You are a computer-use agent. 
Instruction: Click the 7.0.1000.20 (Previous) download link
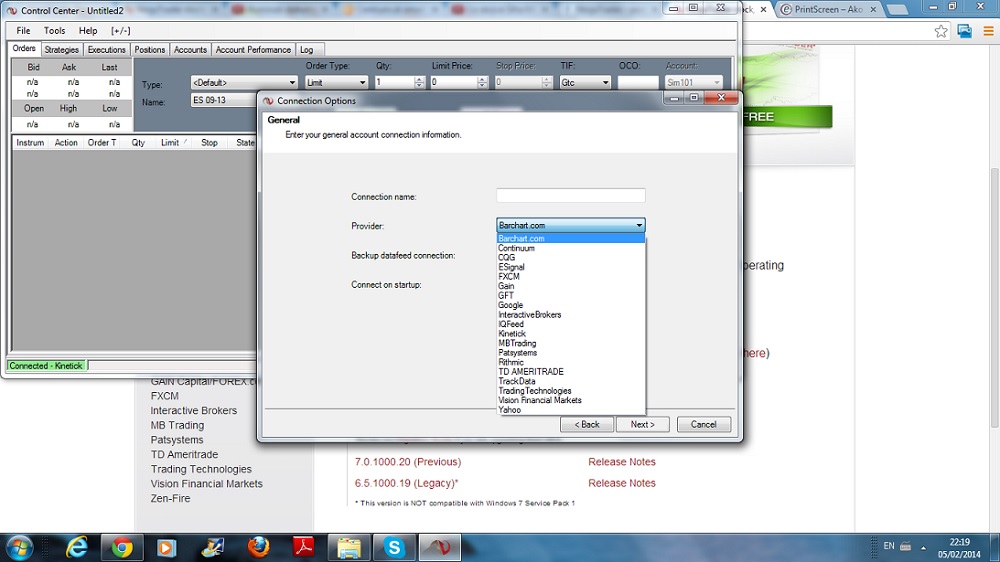click(x=408, y=462)
